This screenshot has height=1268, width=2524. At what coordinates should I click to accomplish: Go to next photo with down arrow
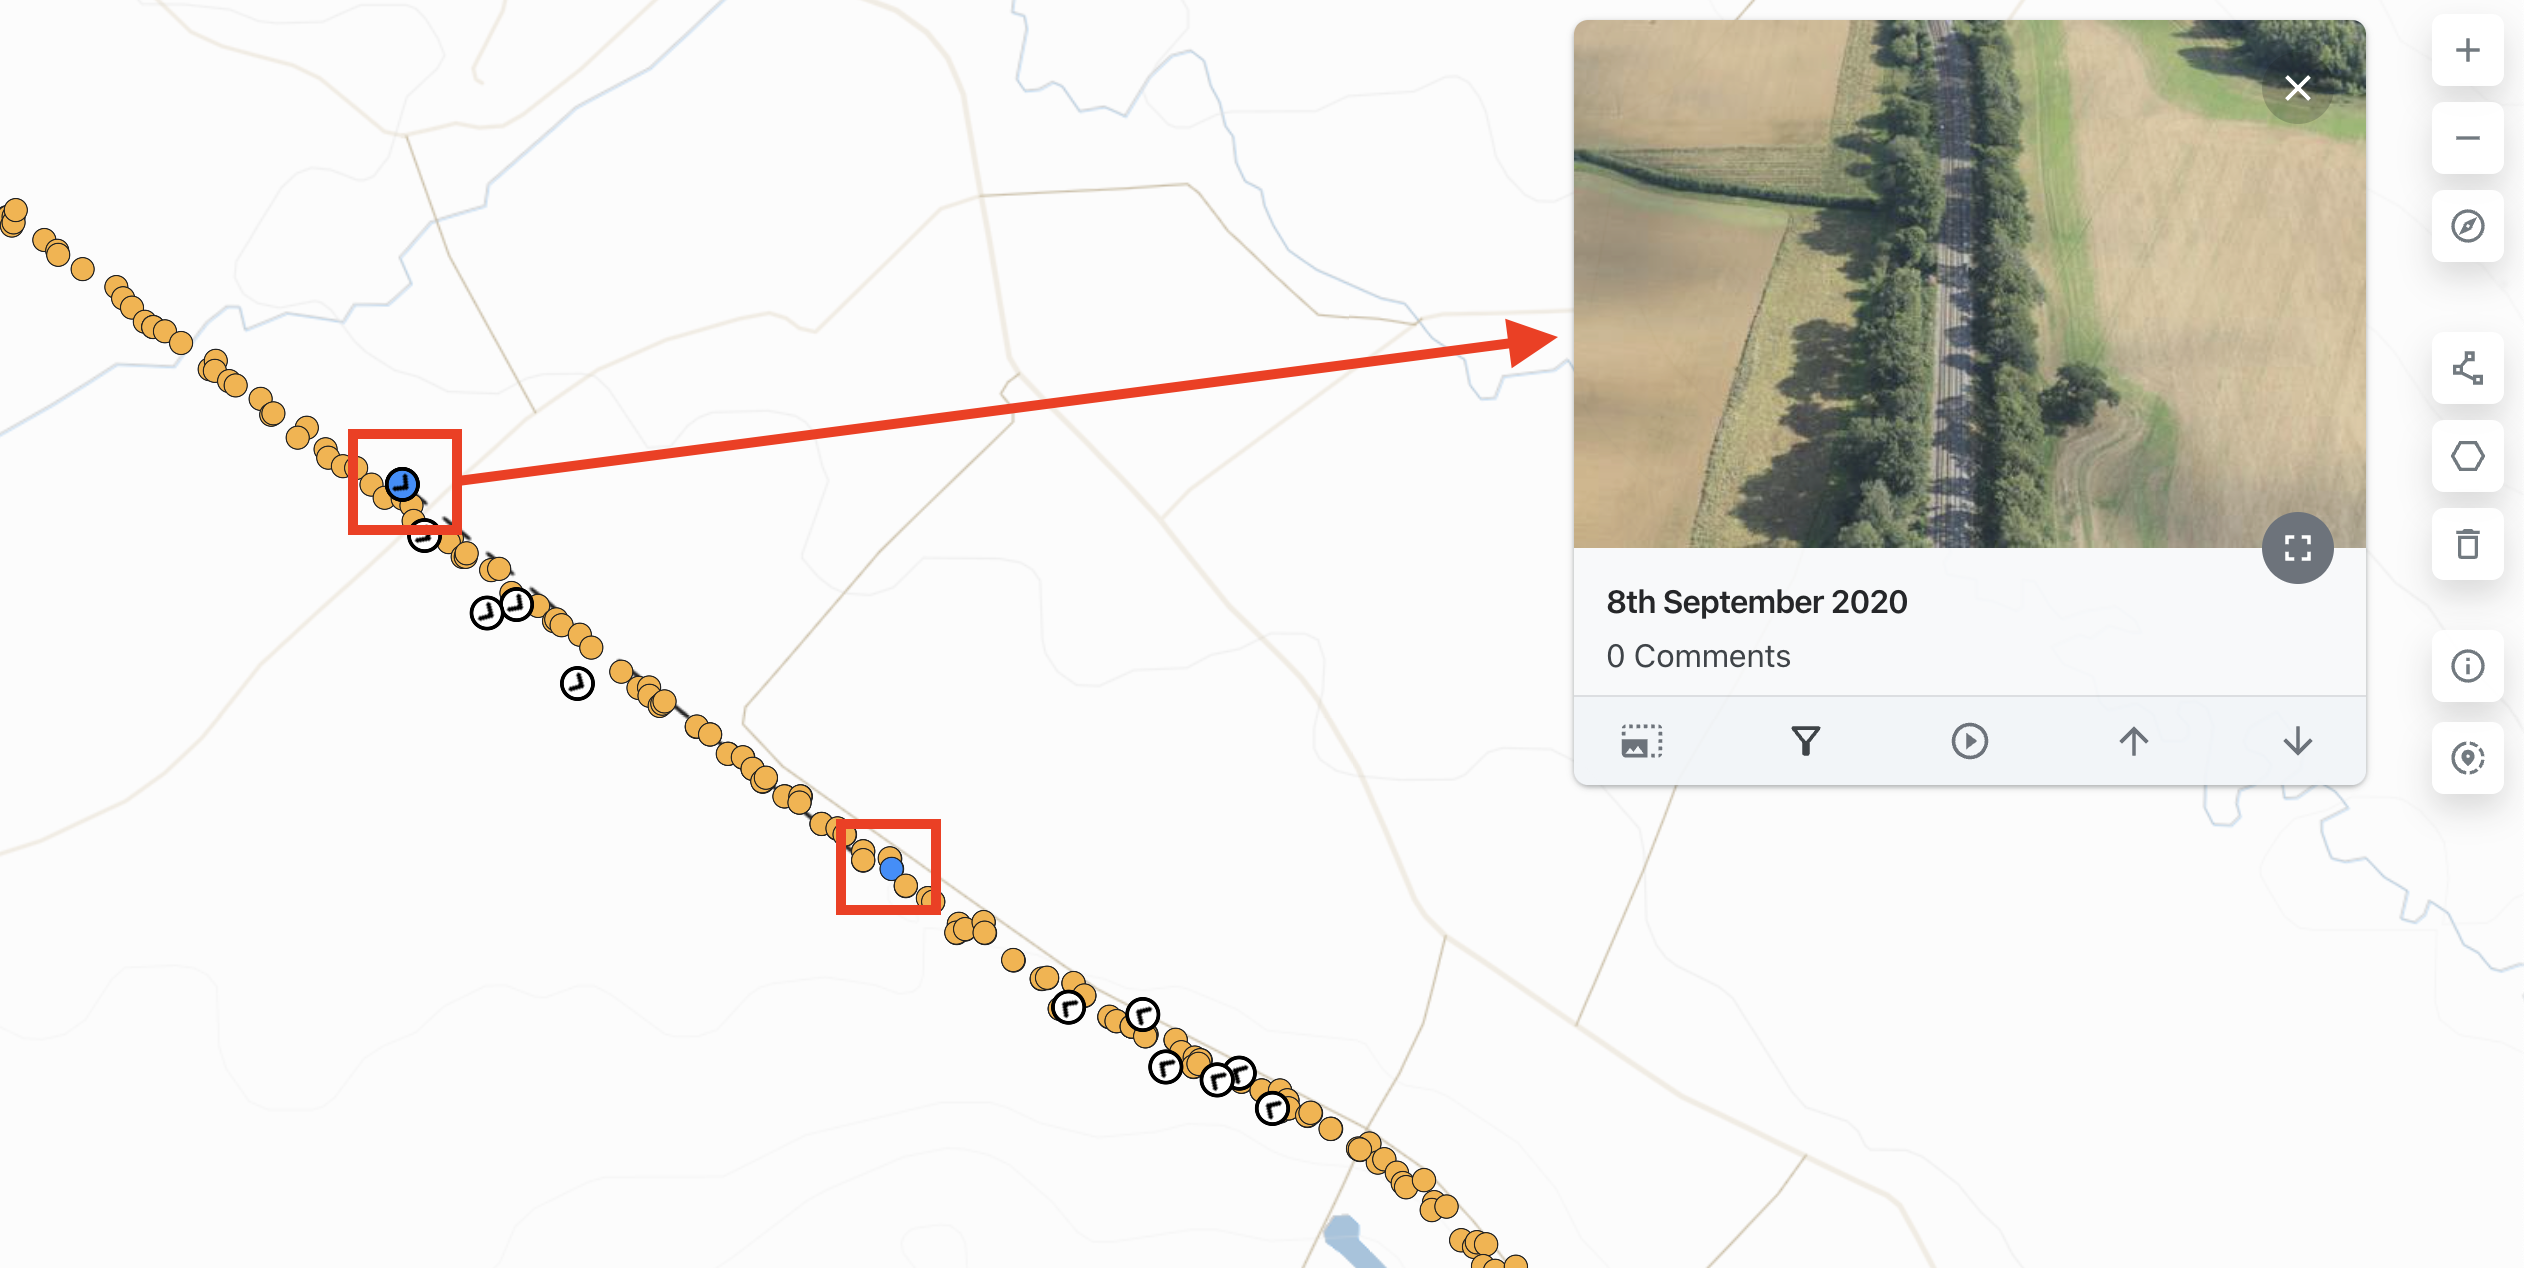click(2297, 741)
